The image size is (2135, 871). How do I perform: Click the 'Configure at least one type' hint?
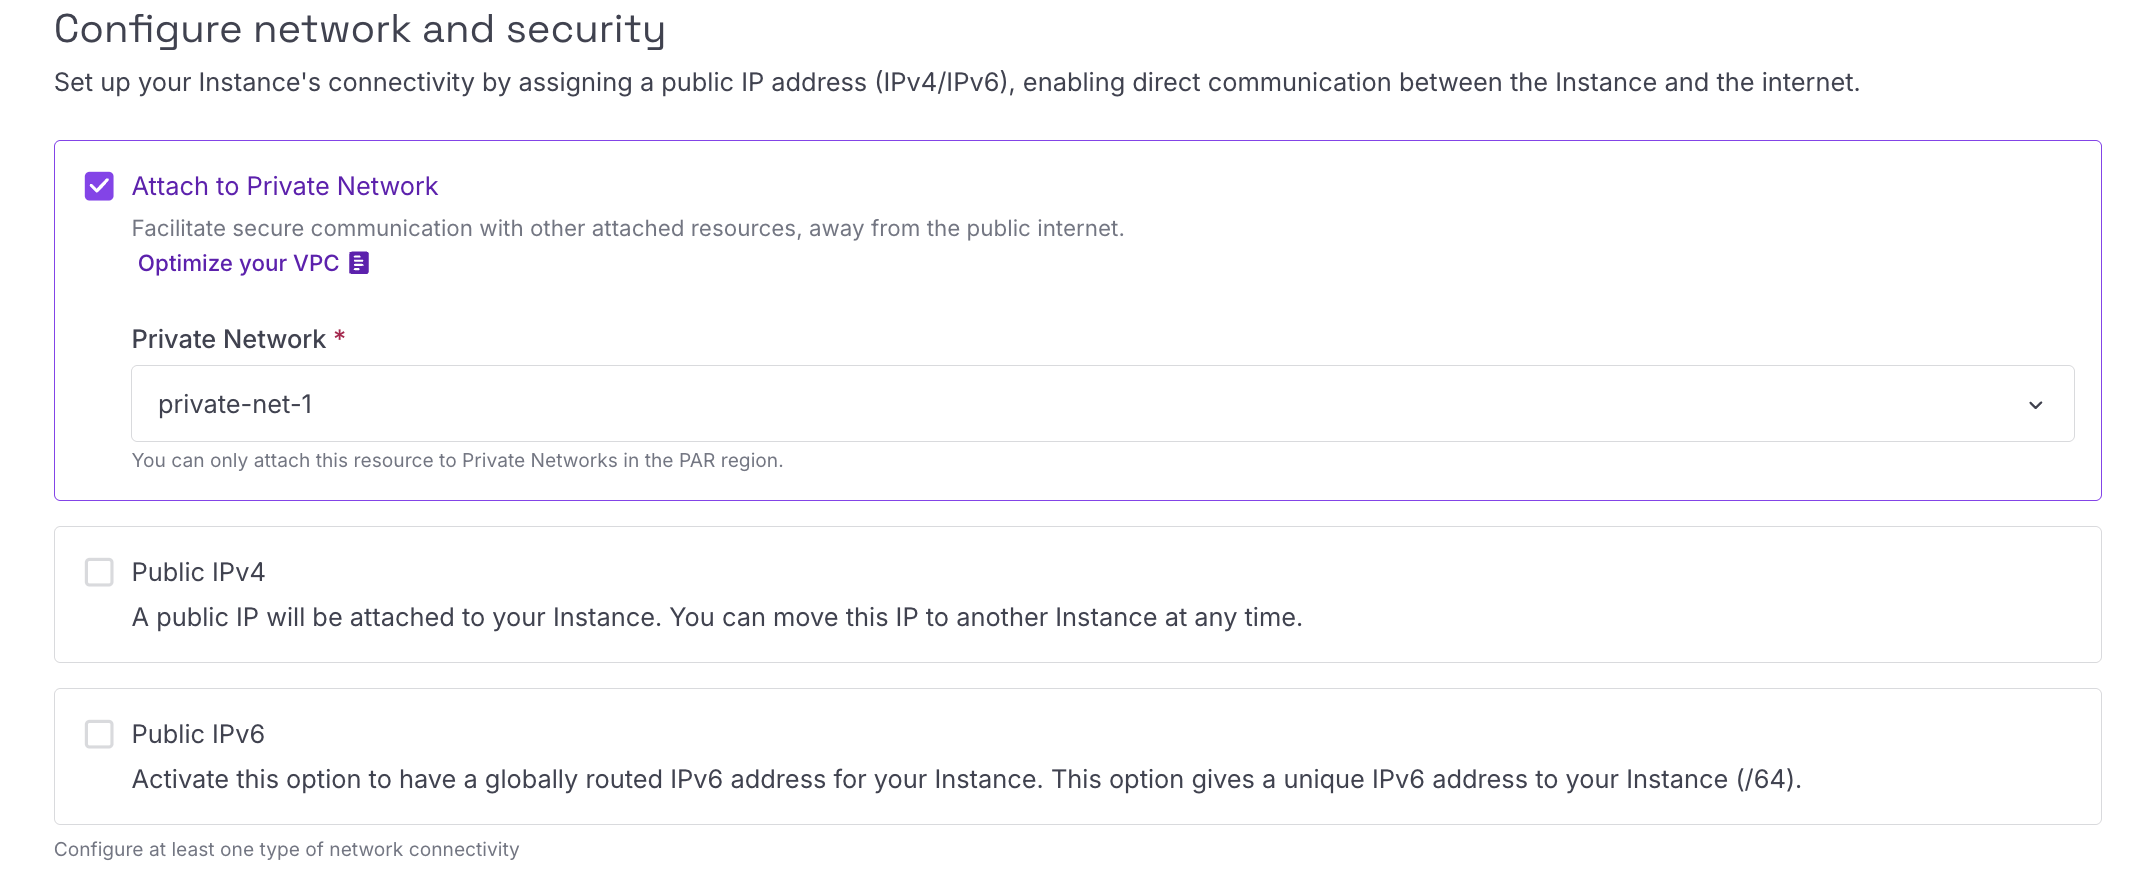click(x=287, y=849)
